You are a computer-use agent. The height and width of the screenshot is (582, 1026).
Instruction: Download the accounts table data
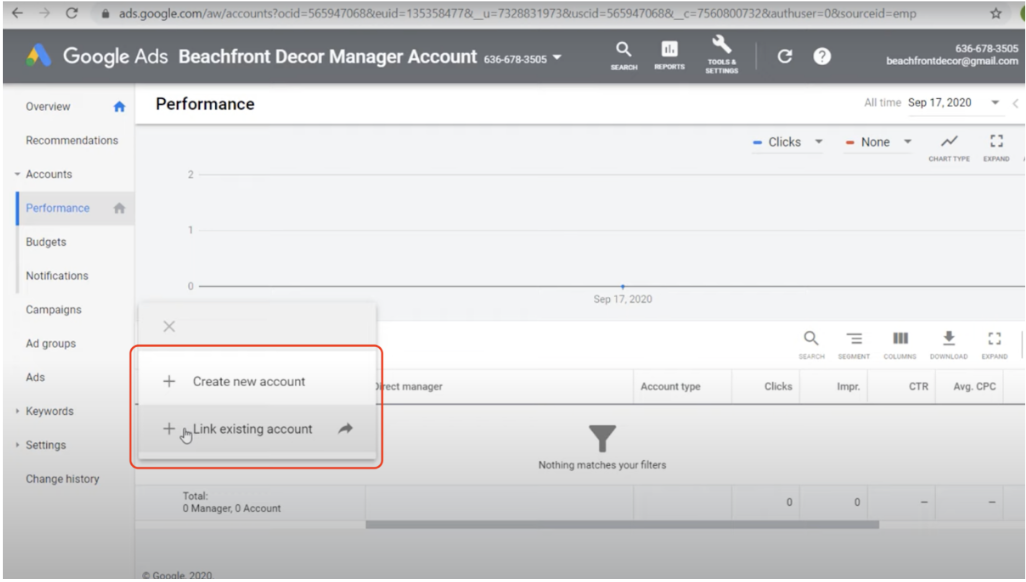point(948,343)
